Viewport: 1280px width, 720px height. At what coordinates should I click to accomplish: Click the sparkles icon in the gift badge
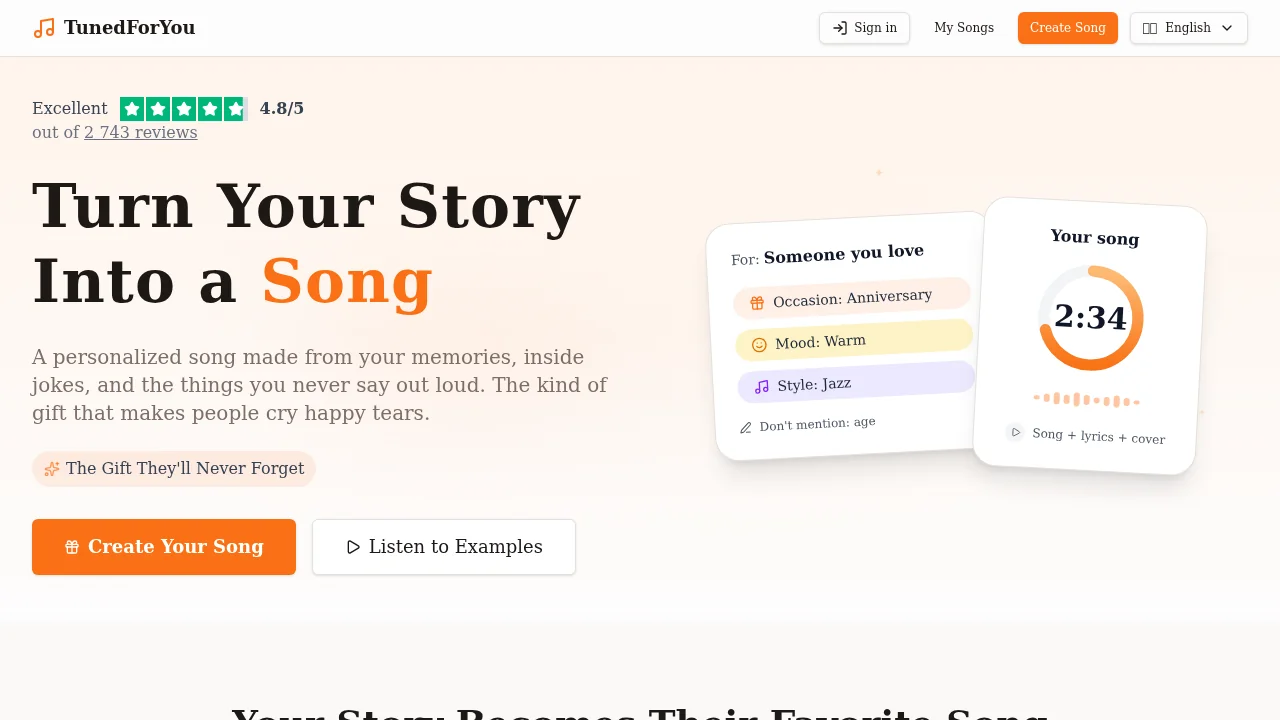tap(51, 468)
